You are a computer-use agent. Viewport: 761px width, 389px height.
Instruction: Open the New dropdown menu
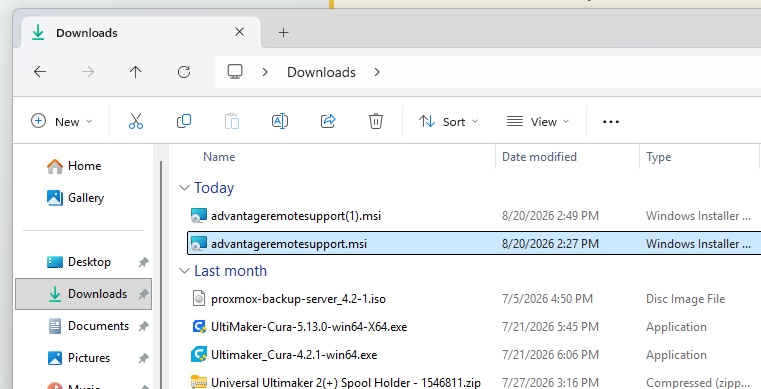61,121
